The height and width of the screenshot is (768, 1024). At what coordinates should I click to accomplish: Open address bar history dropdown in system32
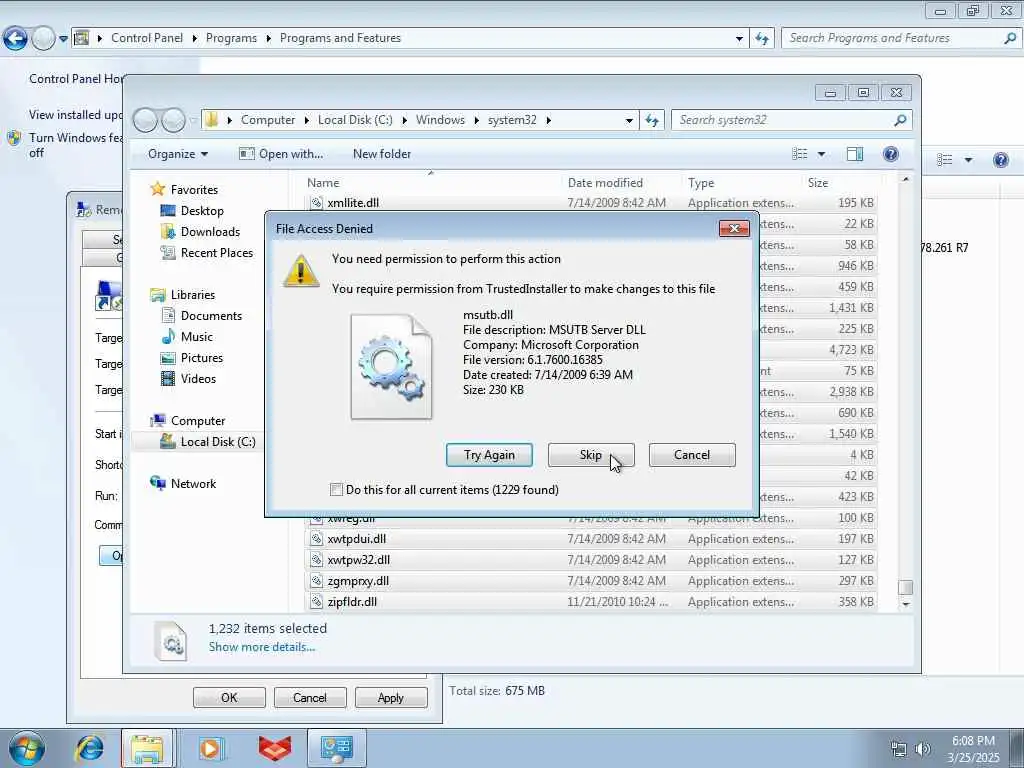[629, 121]
